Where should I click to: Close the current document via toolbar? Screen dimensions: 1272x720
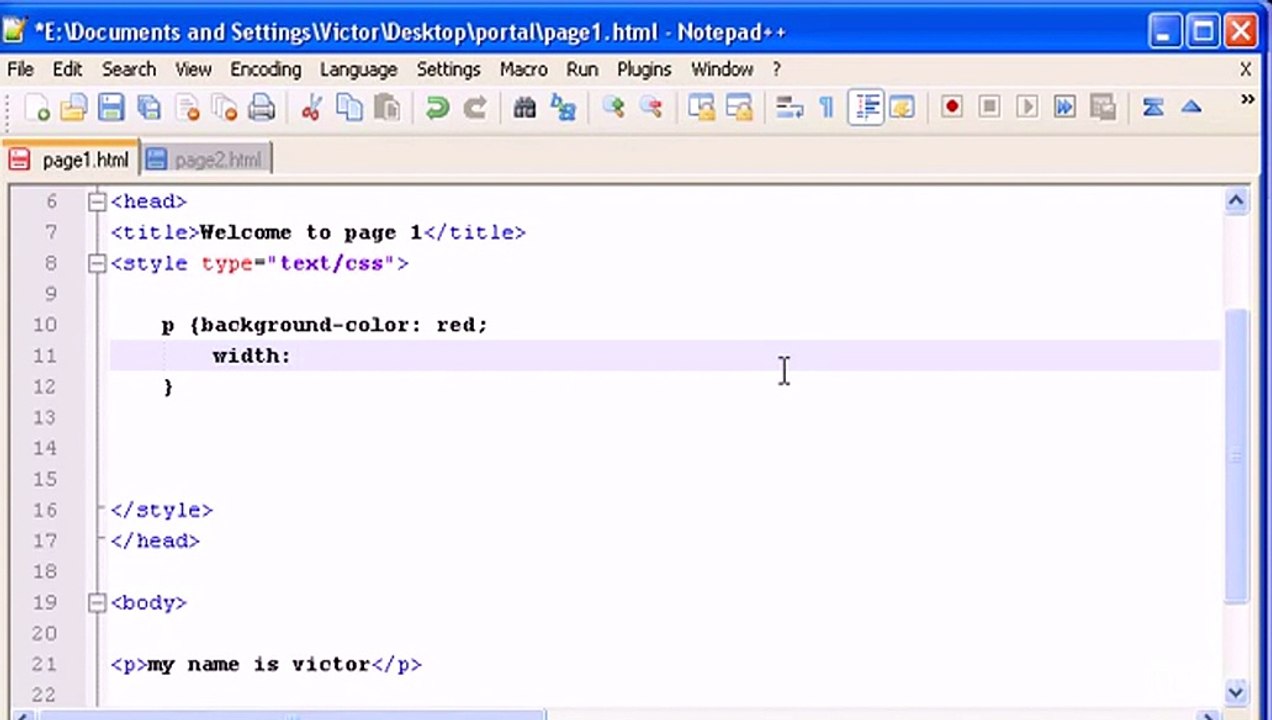pos(187,108)
